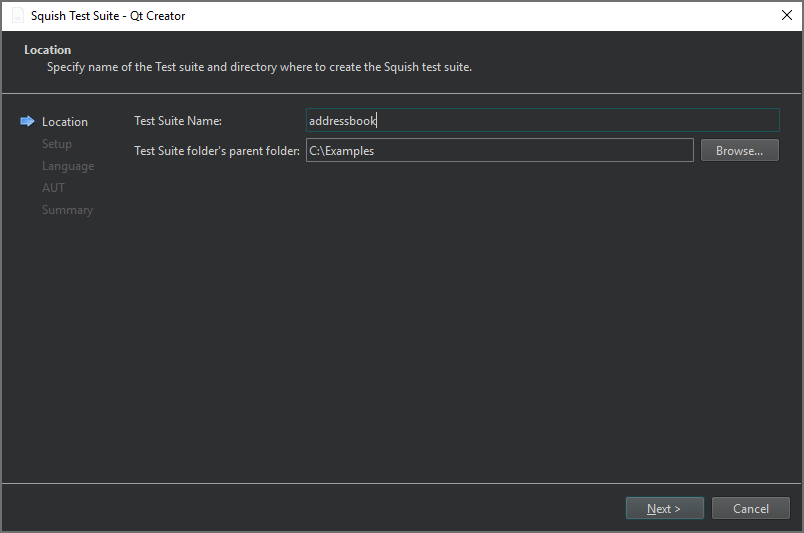Click the 'Test Suite Name:' label
The image size is (804, 533).
point(178,121)
